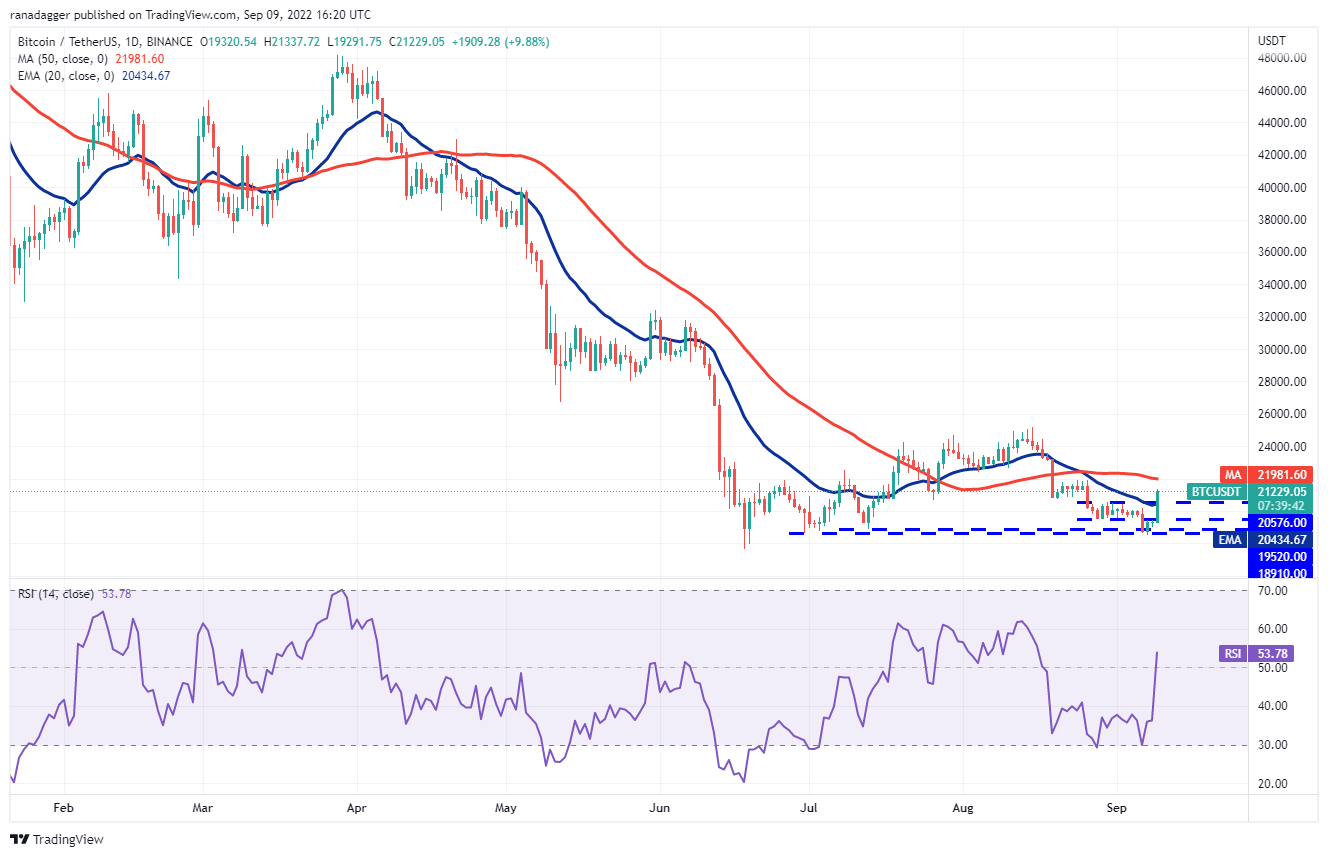
Task: Click the 32000.00 price axis label
Action: (x=1280, y=317)
